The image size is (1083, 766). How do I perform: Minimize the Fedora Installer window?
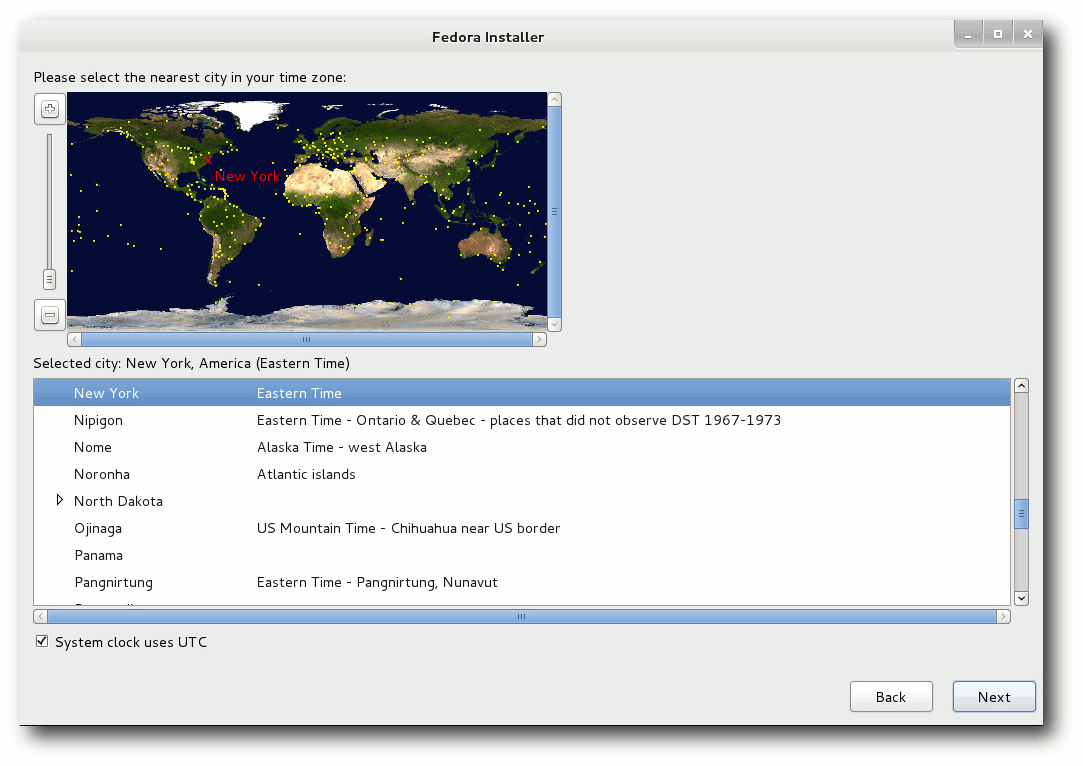pyautogui.click(x=968, y=34)
